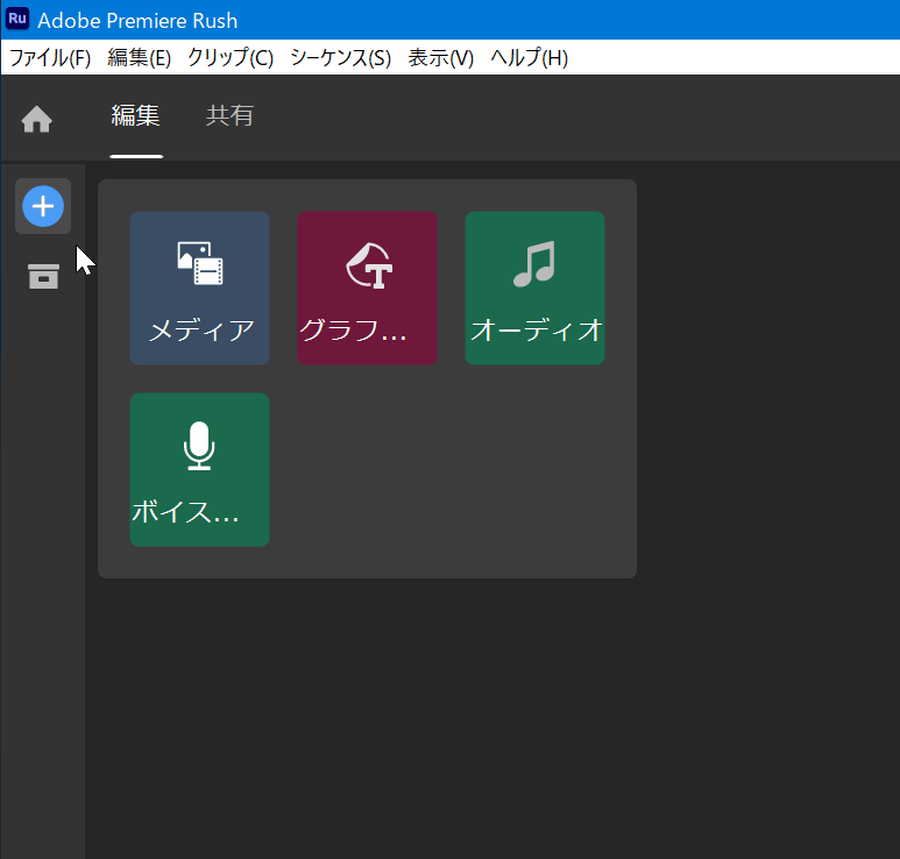Click the Ru app icon in title bar
This screenshot has width=900, height=859.
17,19
